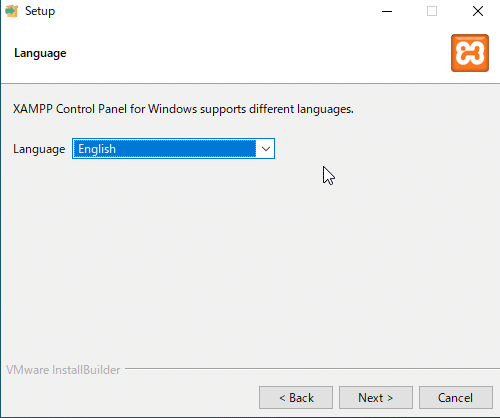The image size is (500, 418).
Task: Minimize the Setup window
Action: click(x=387, y=11)
